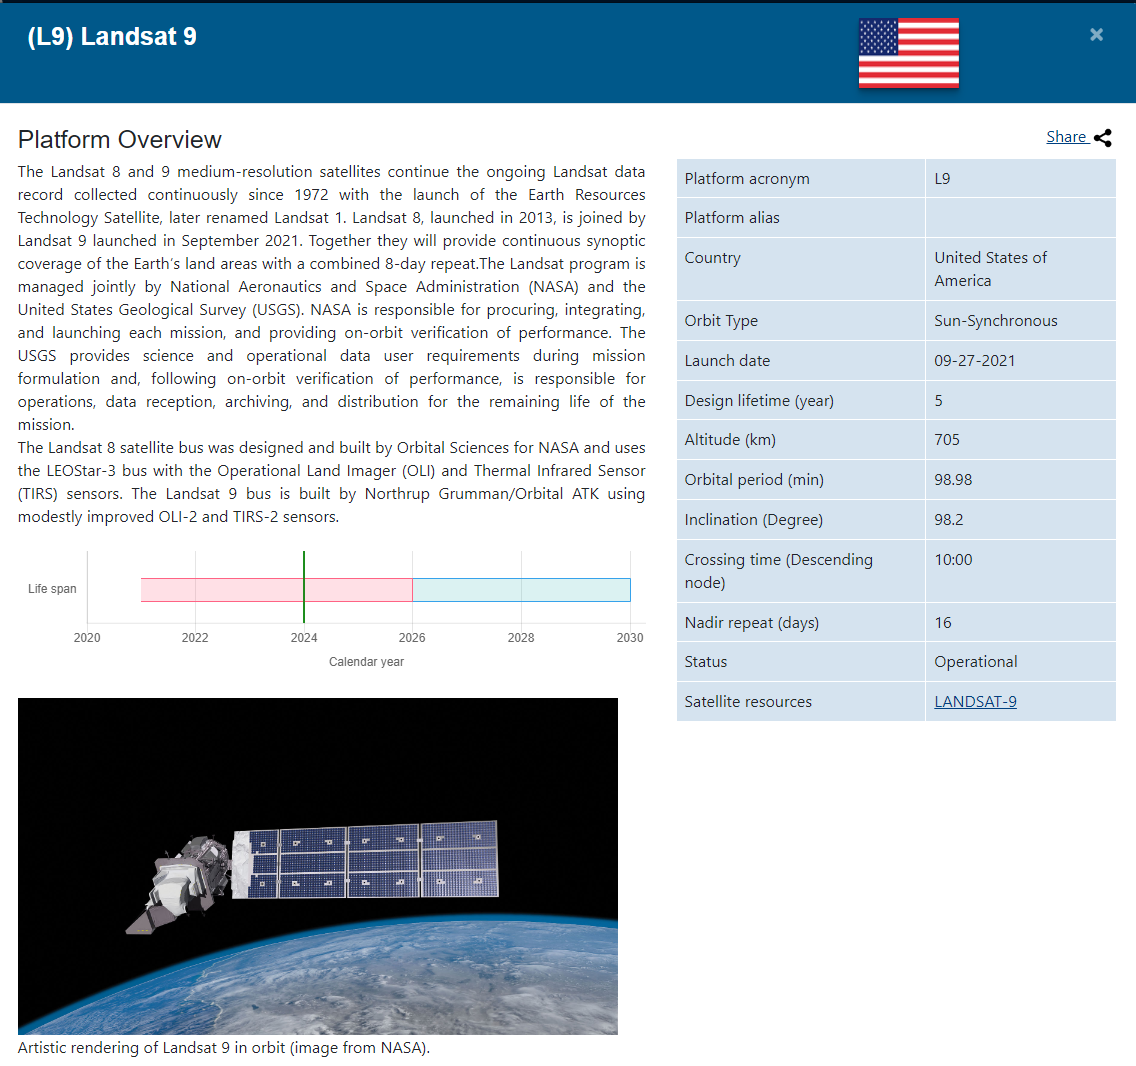This screenshot has height=1066, width=1136.
Task: Click the 'Platform Overview' heading
Action: coord(120,139)
